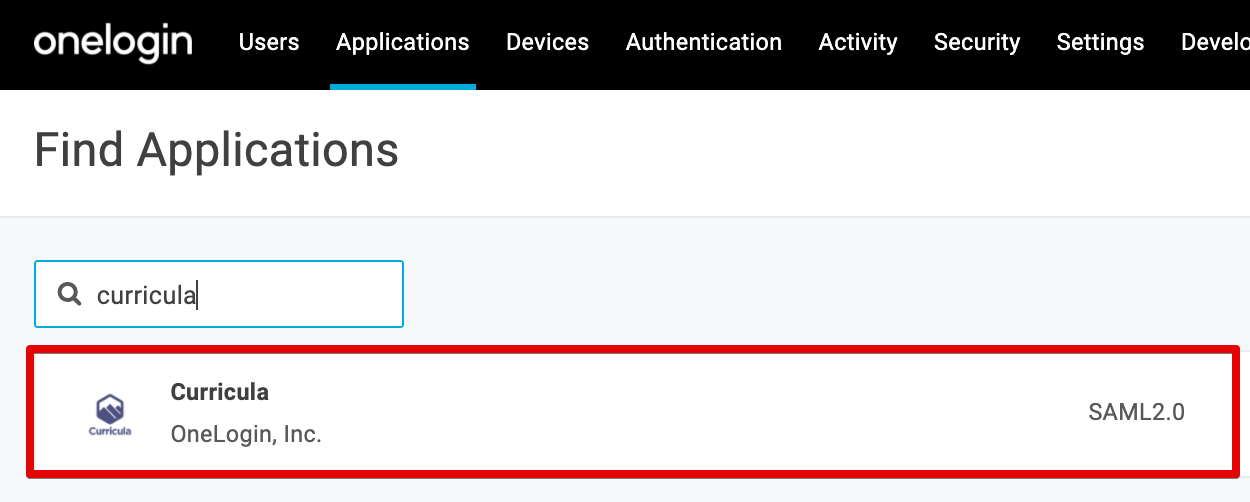
Task: Open the partially visible Developers menu
Action: (x=1215, y=43)
